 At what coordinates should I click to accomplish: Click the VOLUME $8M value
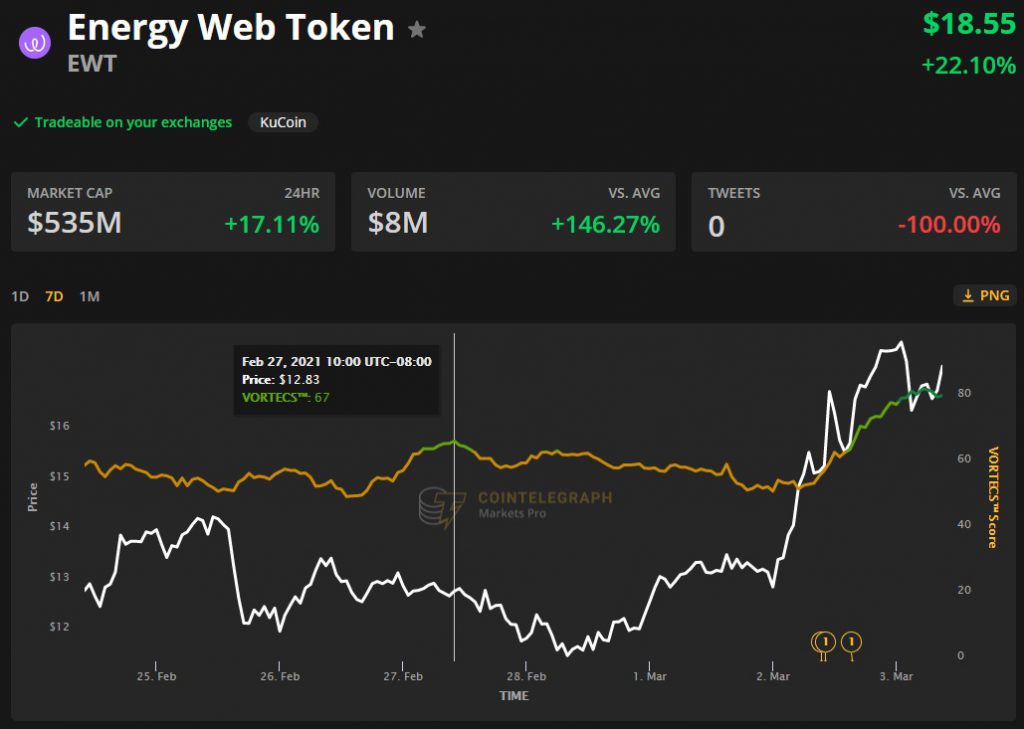[398, 223]
